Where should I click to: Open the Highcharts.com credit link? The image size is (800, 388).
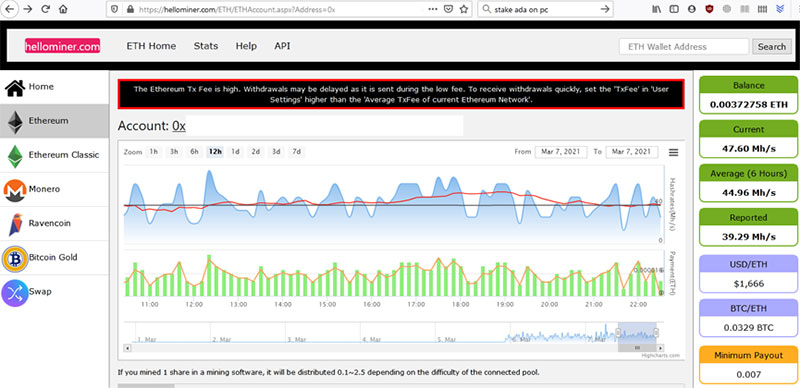click(x=661, y=356)
